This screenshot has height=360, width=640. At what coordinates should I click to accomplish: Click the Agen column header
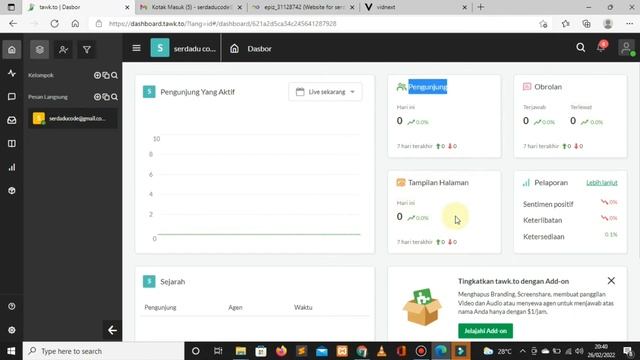click(235, 307)
